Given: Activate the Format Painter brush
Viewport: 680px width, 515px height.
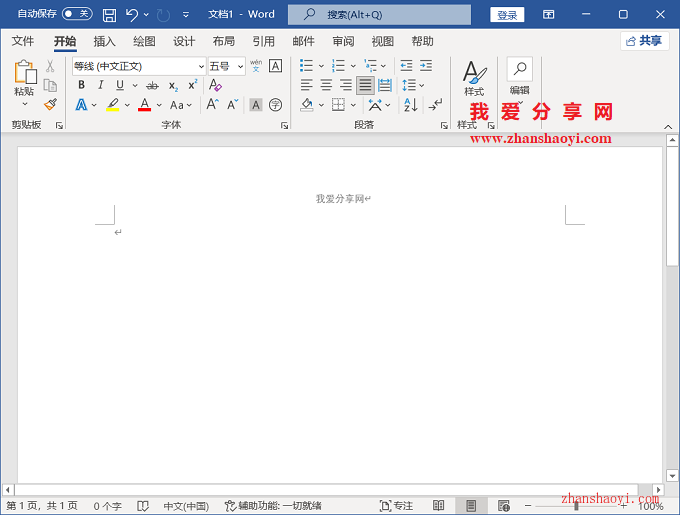Looking at the screenshot, I should 50,104.
